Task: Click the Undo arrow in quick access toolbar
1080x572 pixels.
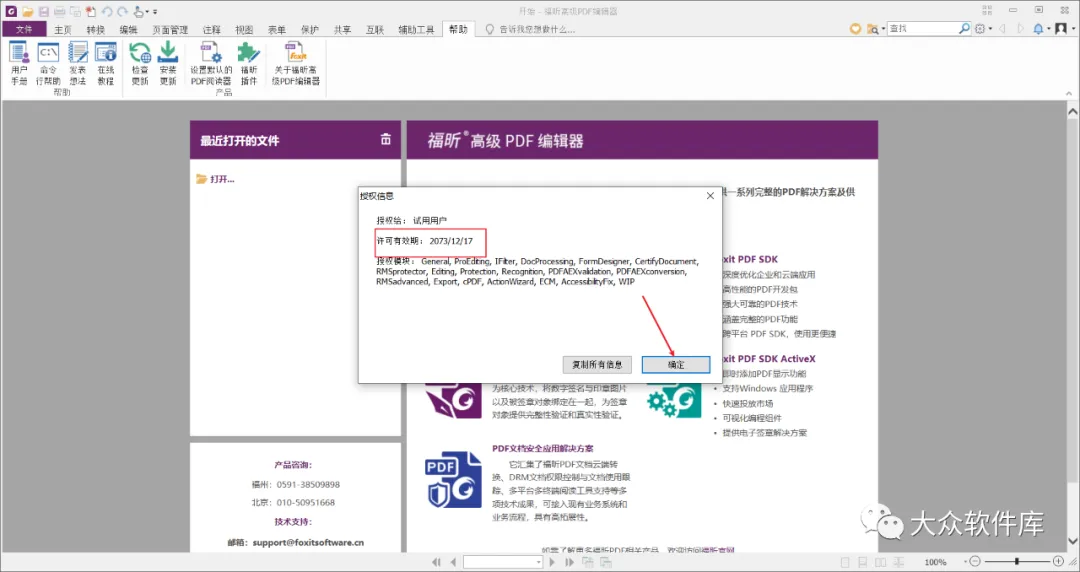Action: 107,11
